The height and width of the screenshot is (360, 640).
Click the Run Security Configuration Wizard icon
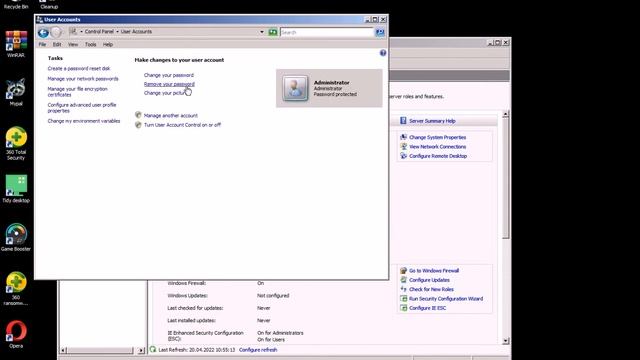tap(404, 298)
